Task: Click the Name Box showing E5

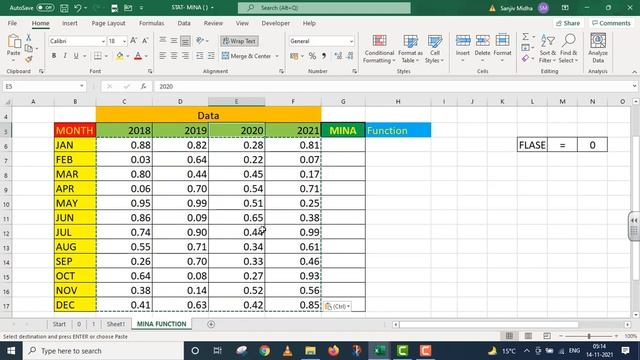Action: [41, 86]
